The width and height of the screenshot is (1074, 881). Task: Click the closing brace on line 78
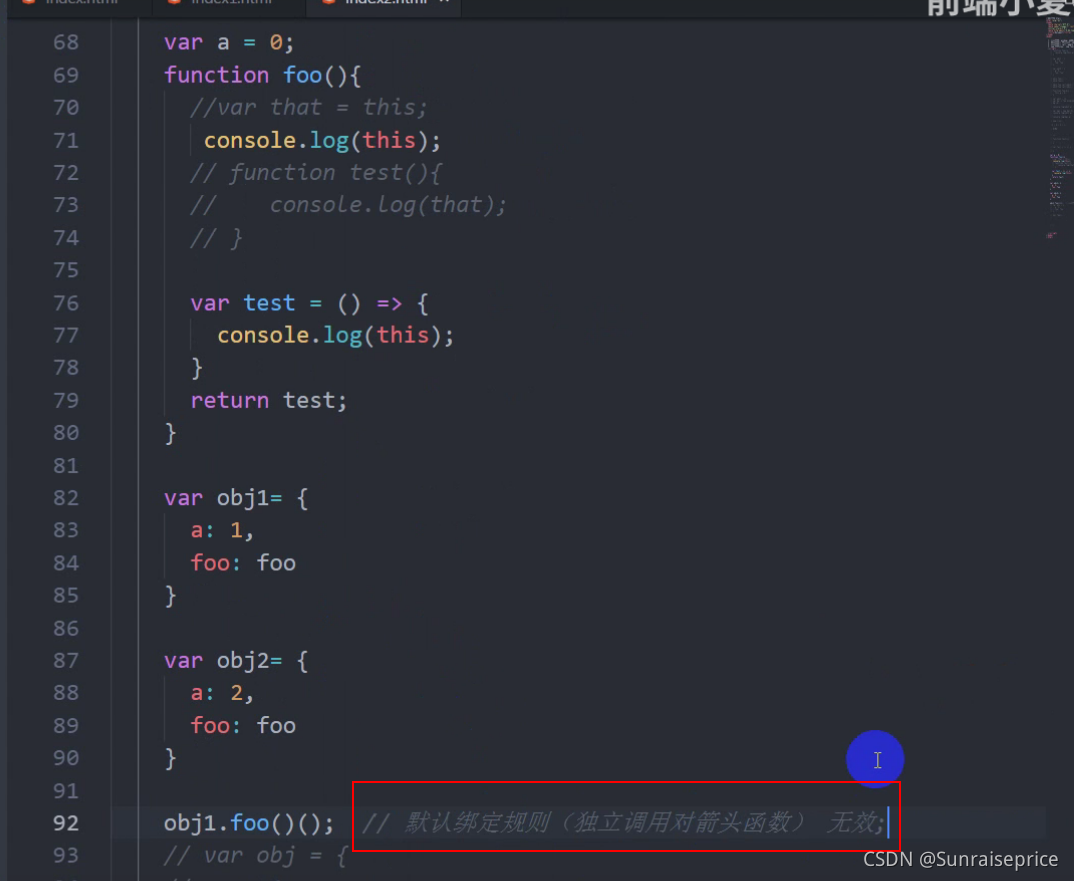tap(197, 368)
